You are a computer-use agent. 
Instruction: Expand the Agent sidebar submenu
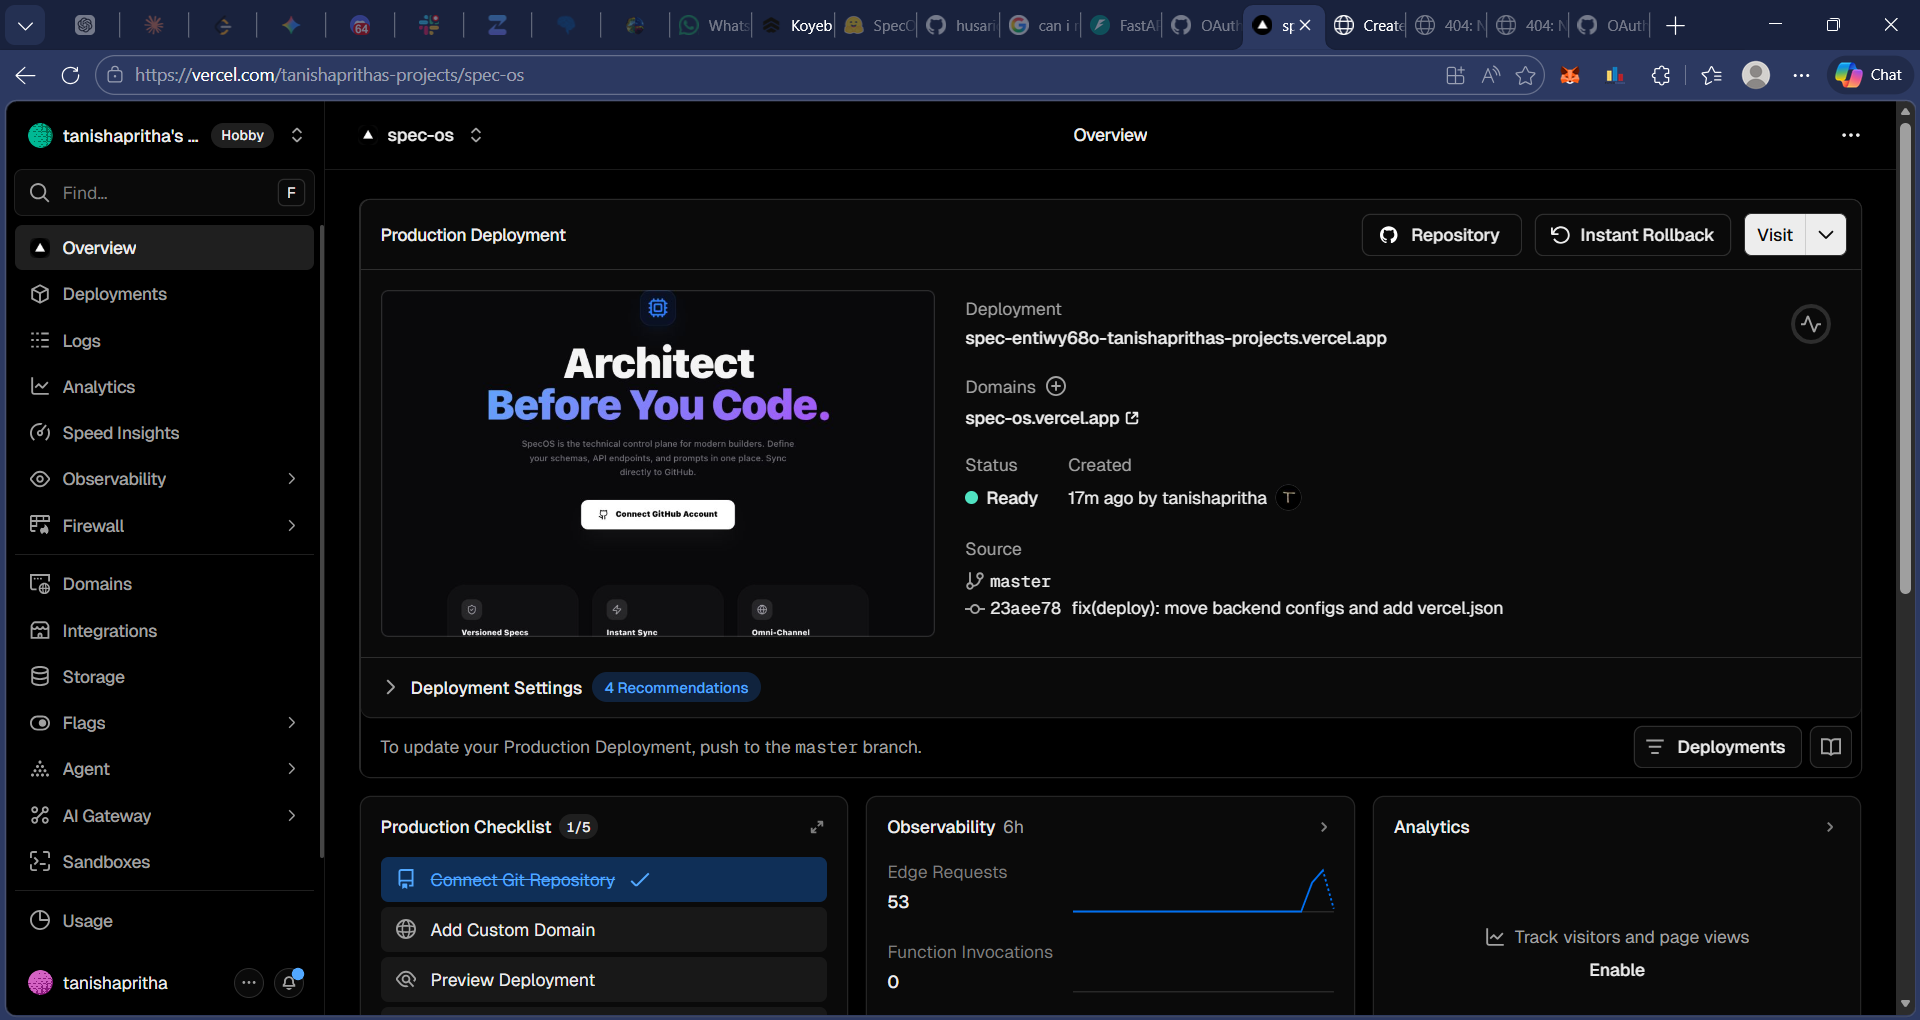[x=291, y=768]
